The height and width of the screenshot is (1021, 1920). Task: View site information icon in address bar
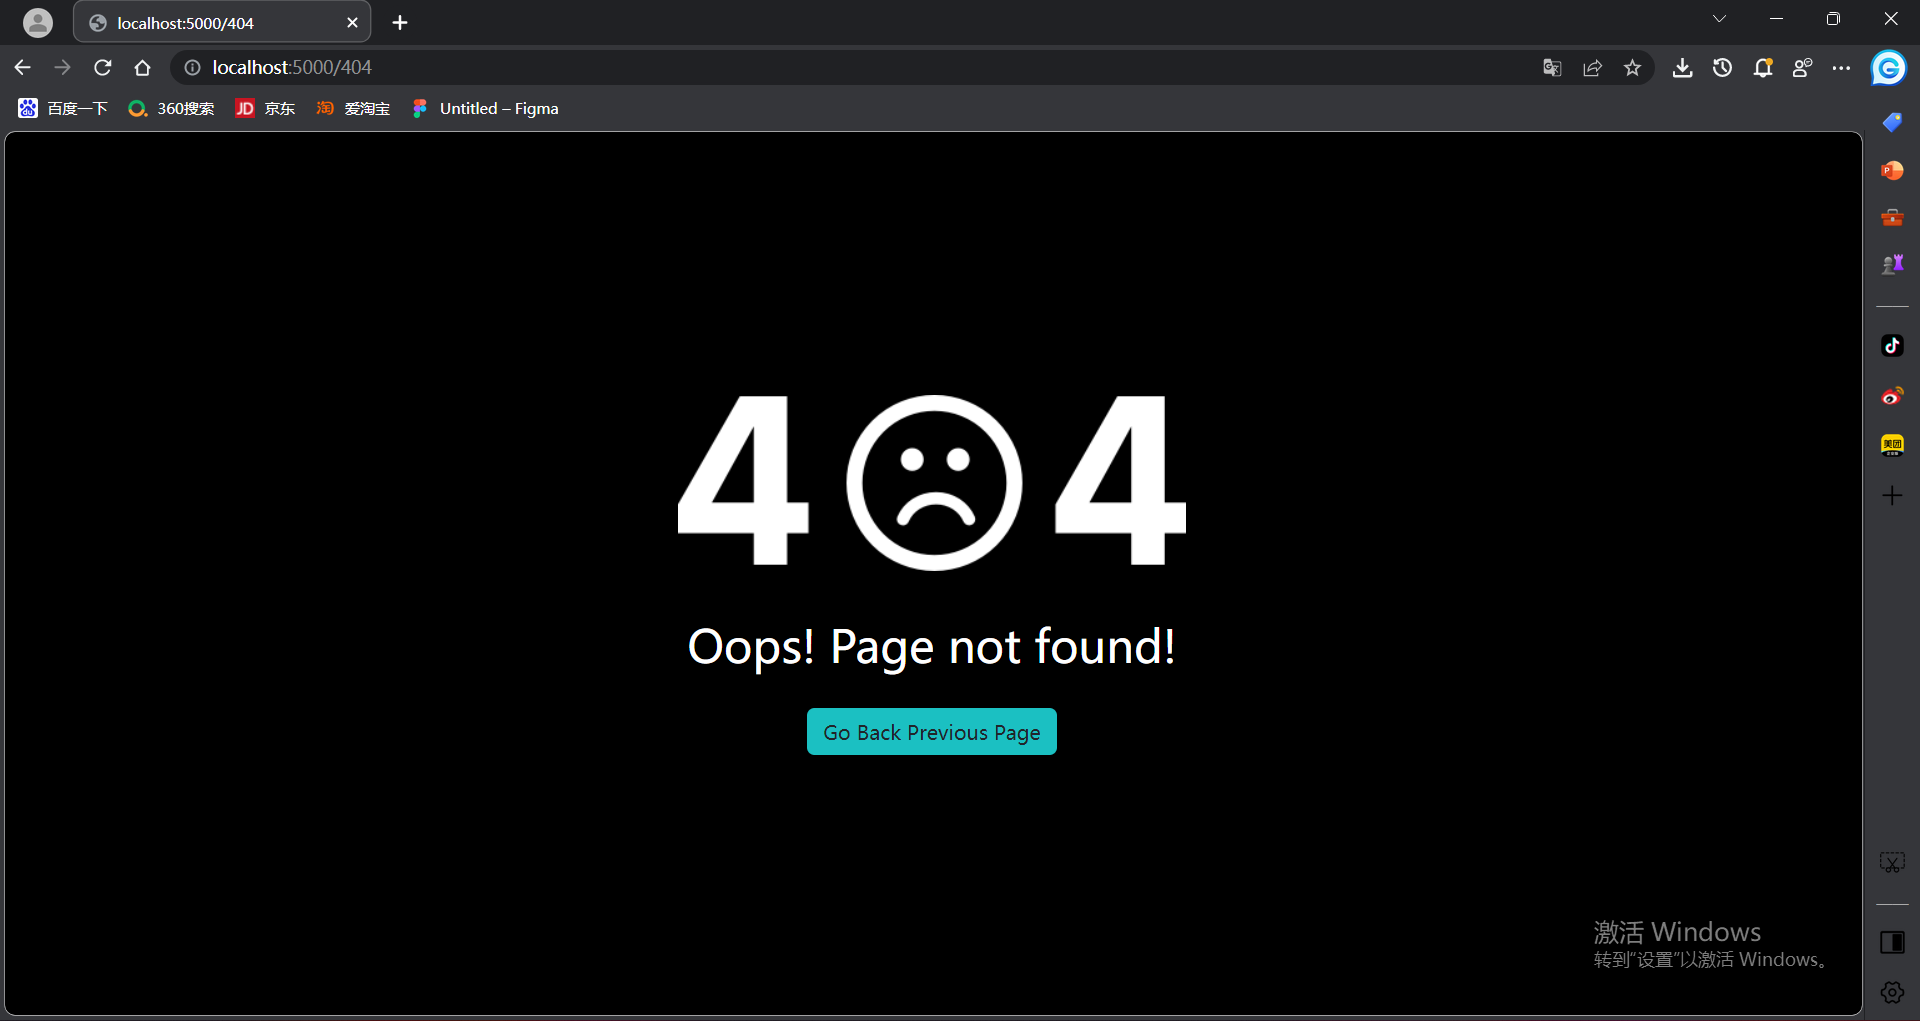(192, 67)
